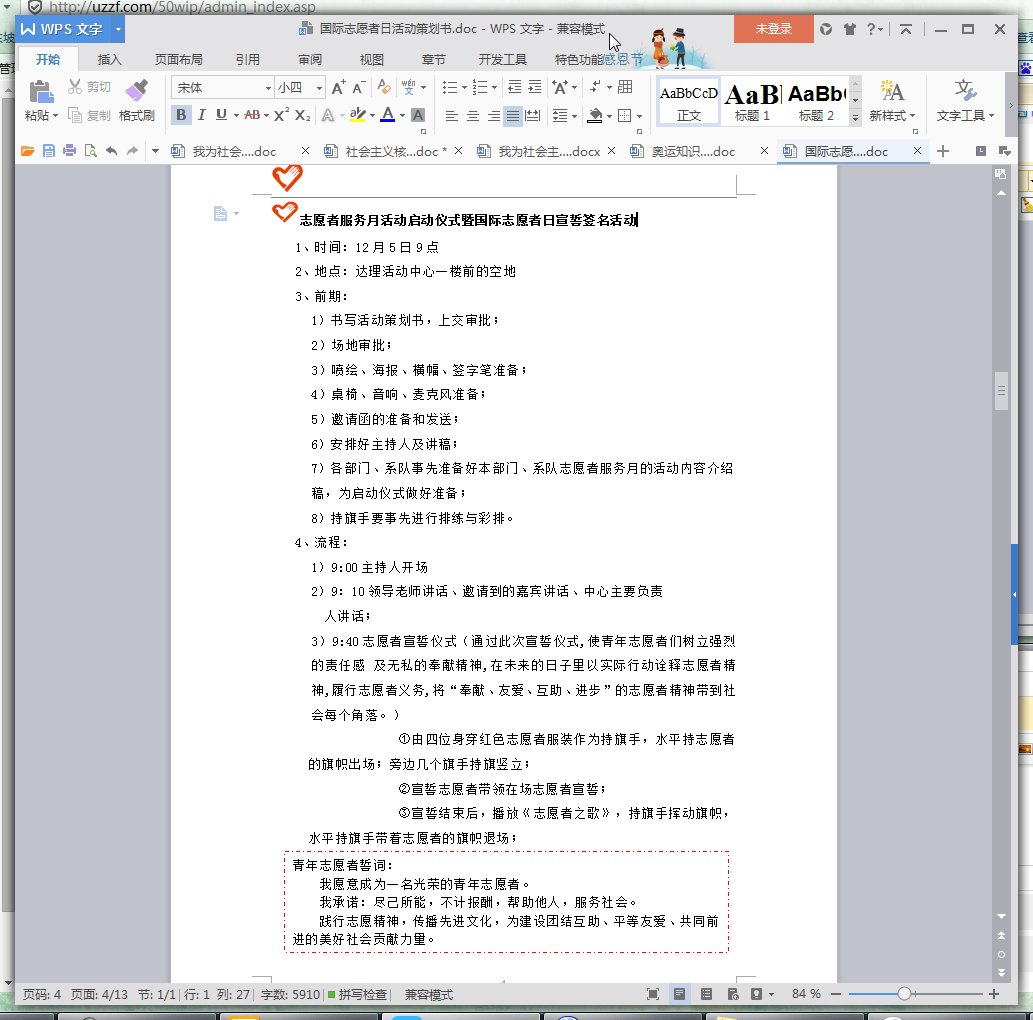
Task: Decrease indent icon
Action: tap(515, 87)
